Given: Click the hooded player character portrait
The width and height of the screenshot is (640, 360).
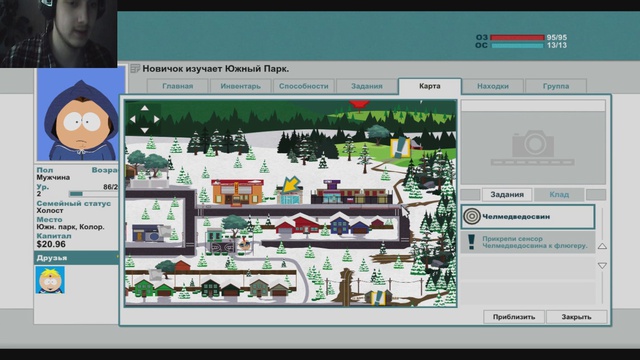Looking at the screenshot, I should click(80, 115).
